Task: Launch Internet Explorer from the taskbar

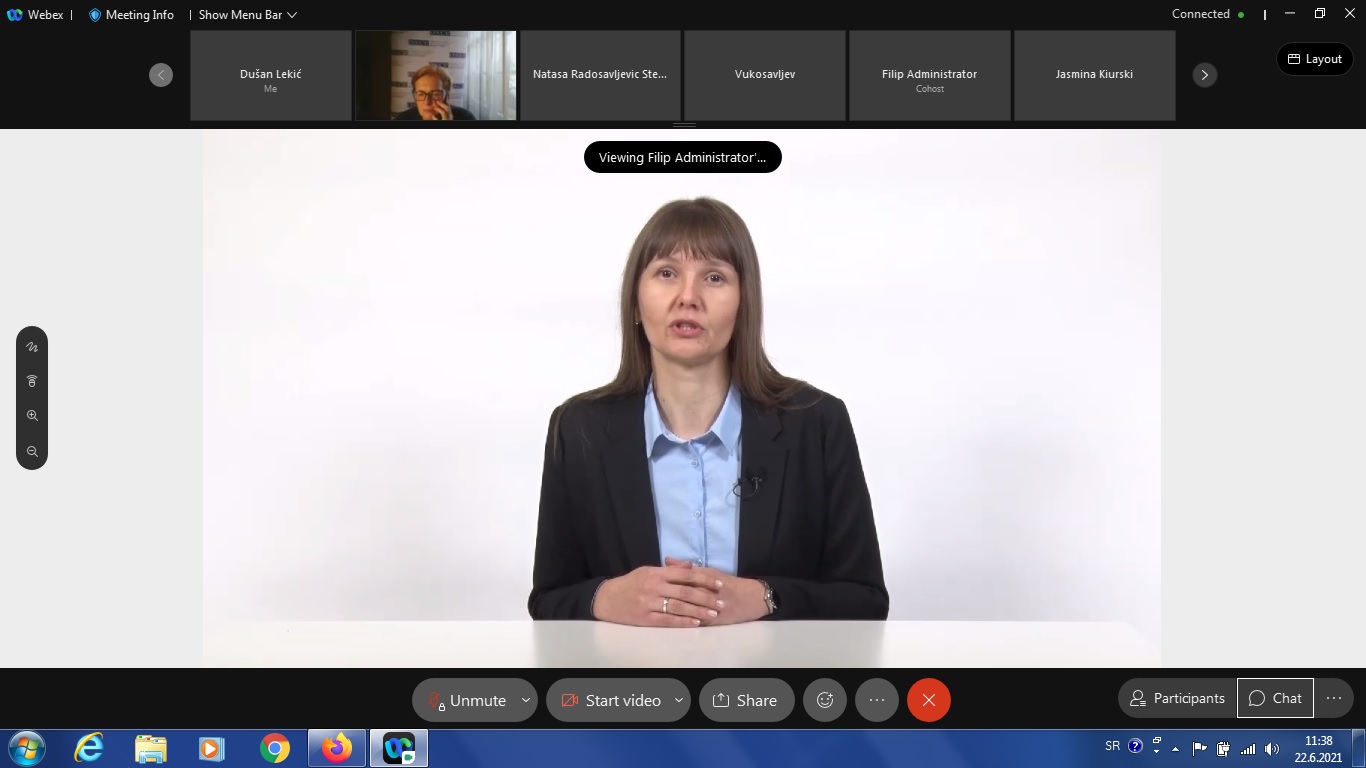Action: click(x=89, y=748)
